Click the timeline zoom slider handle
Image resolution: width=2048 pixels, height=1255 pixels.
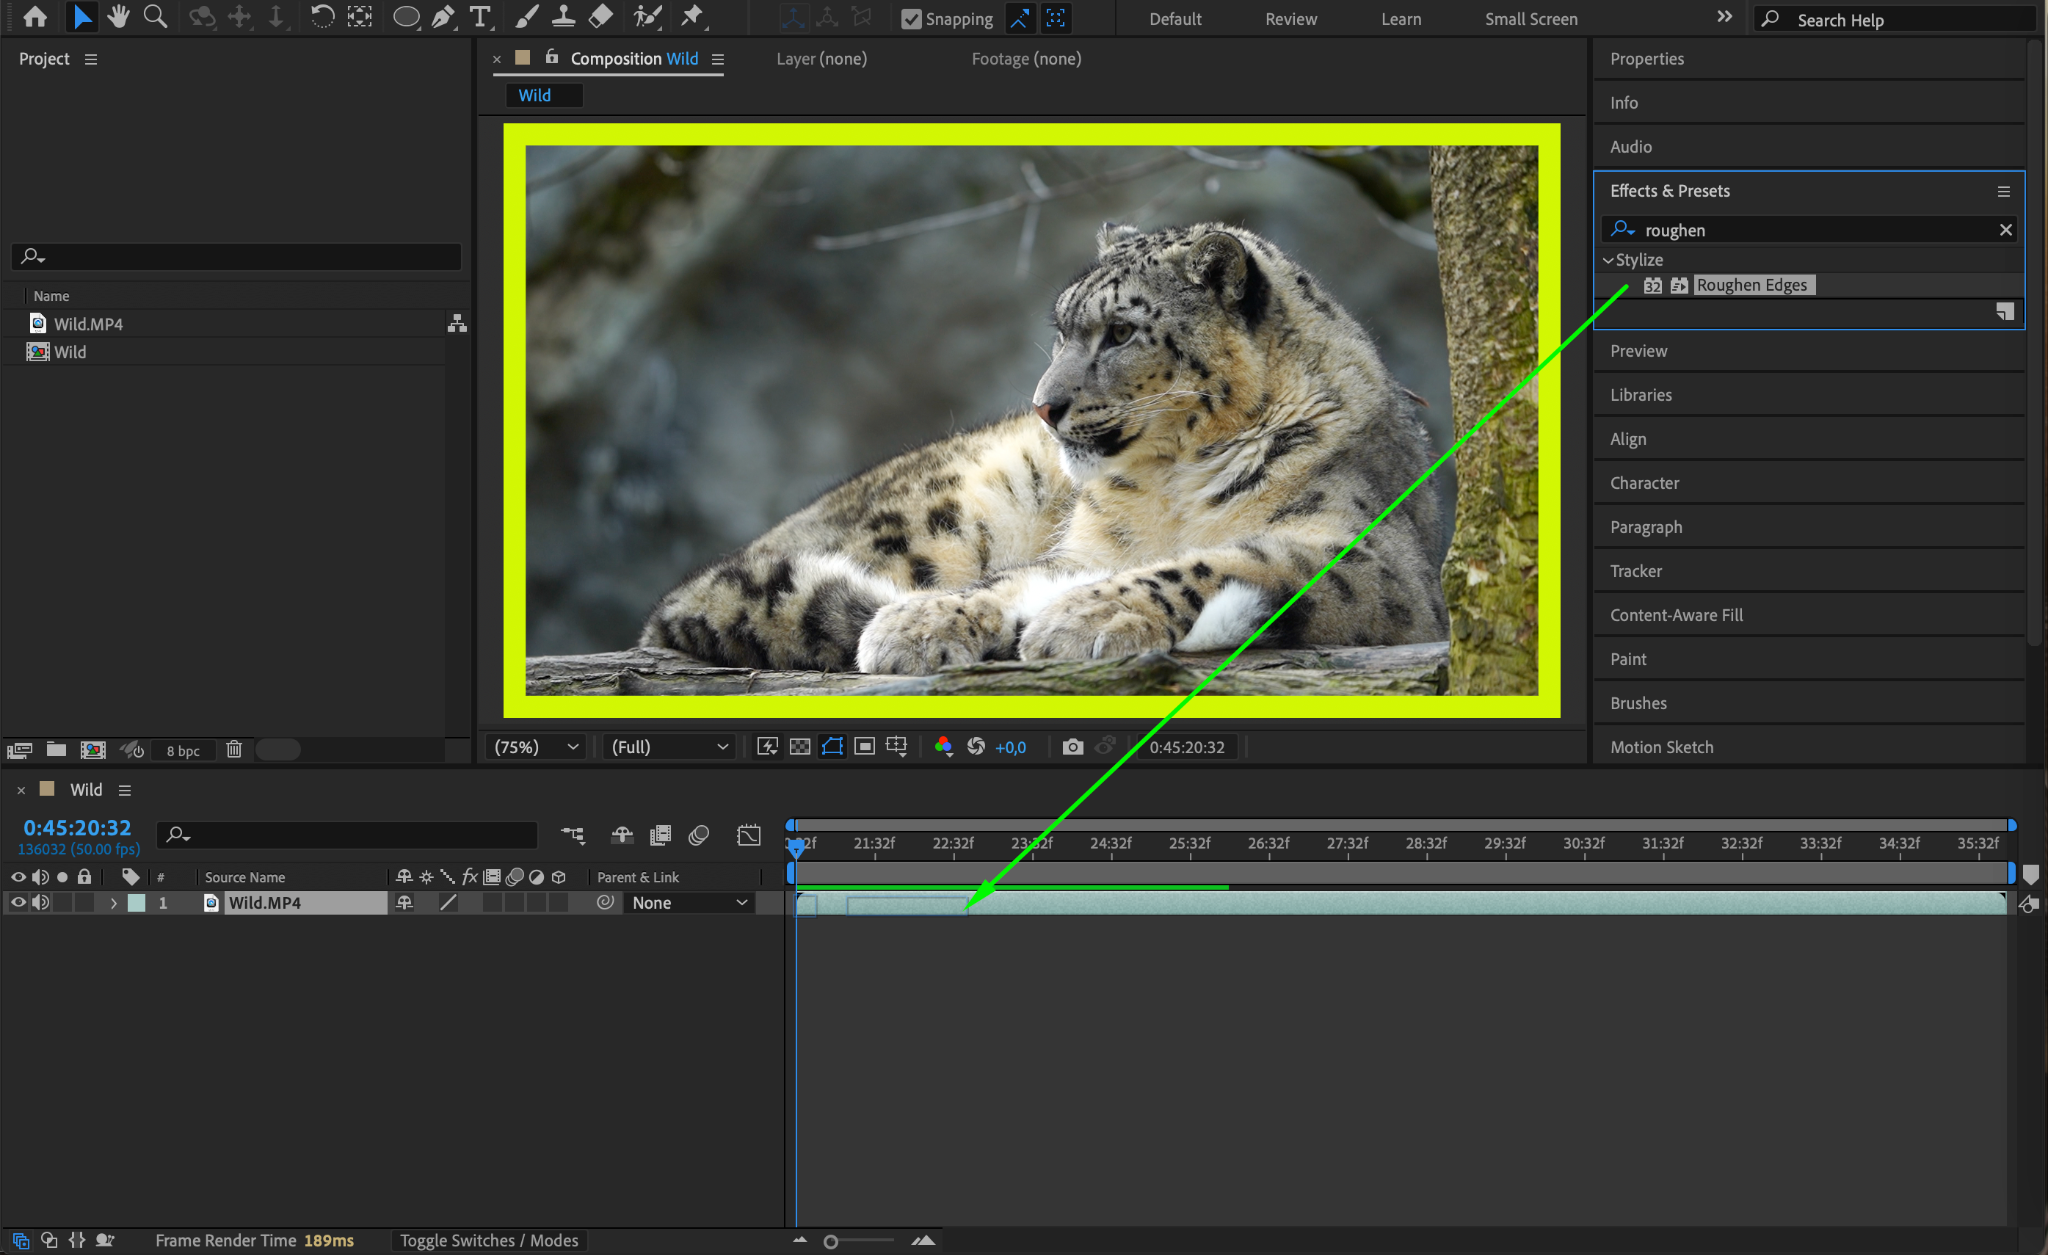pyautogui.click(x=830, y=1241)
